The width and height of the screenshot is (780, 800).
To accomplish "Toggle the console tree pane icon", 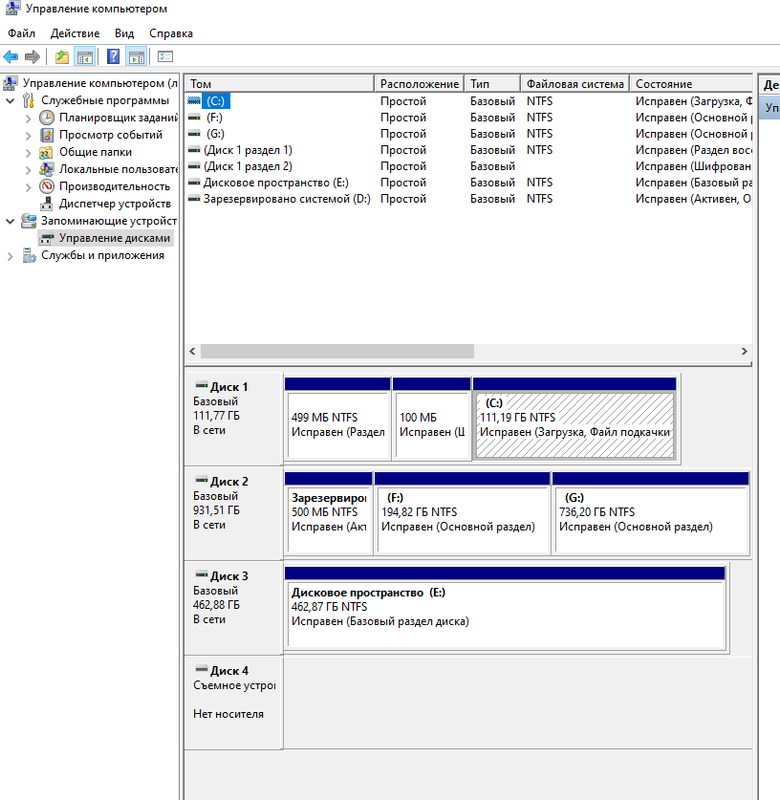I will tap(85, 57).
